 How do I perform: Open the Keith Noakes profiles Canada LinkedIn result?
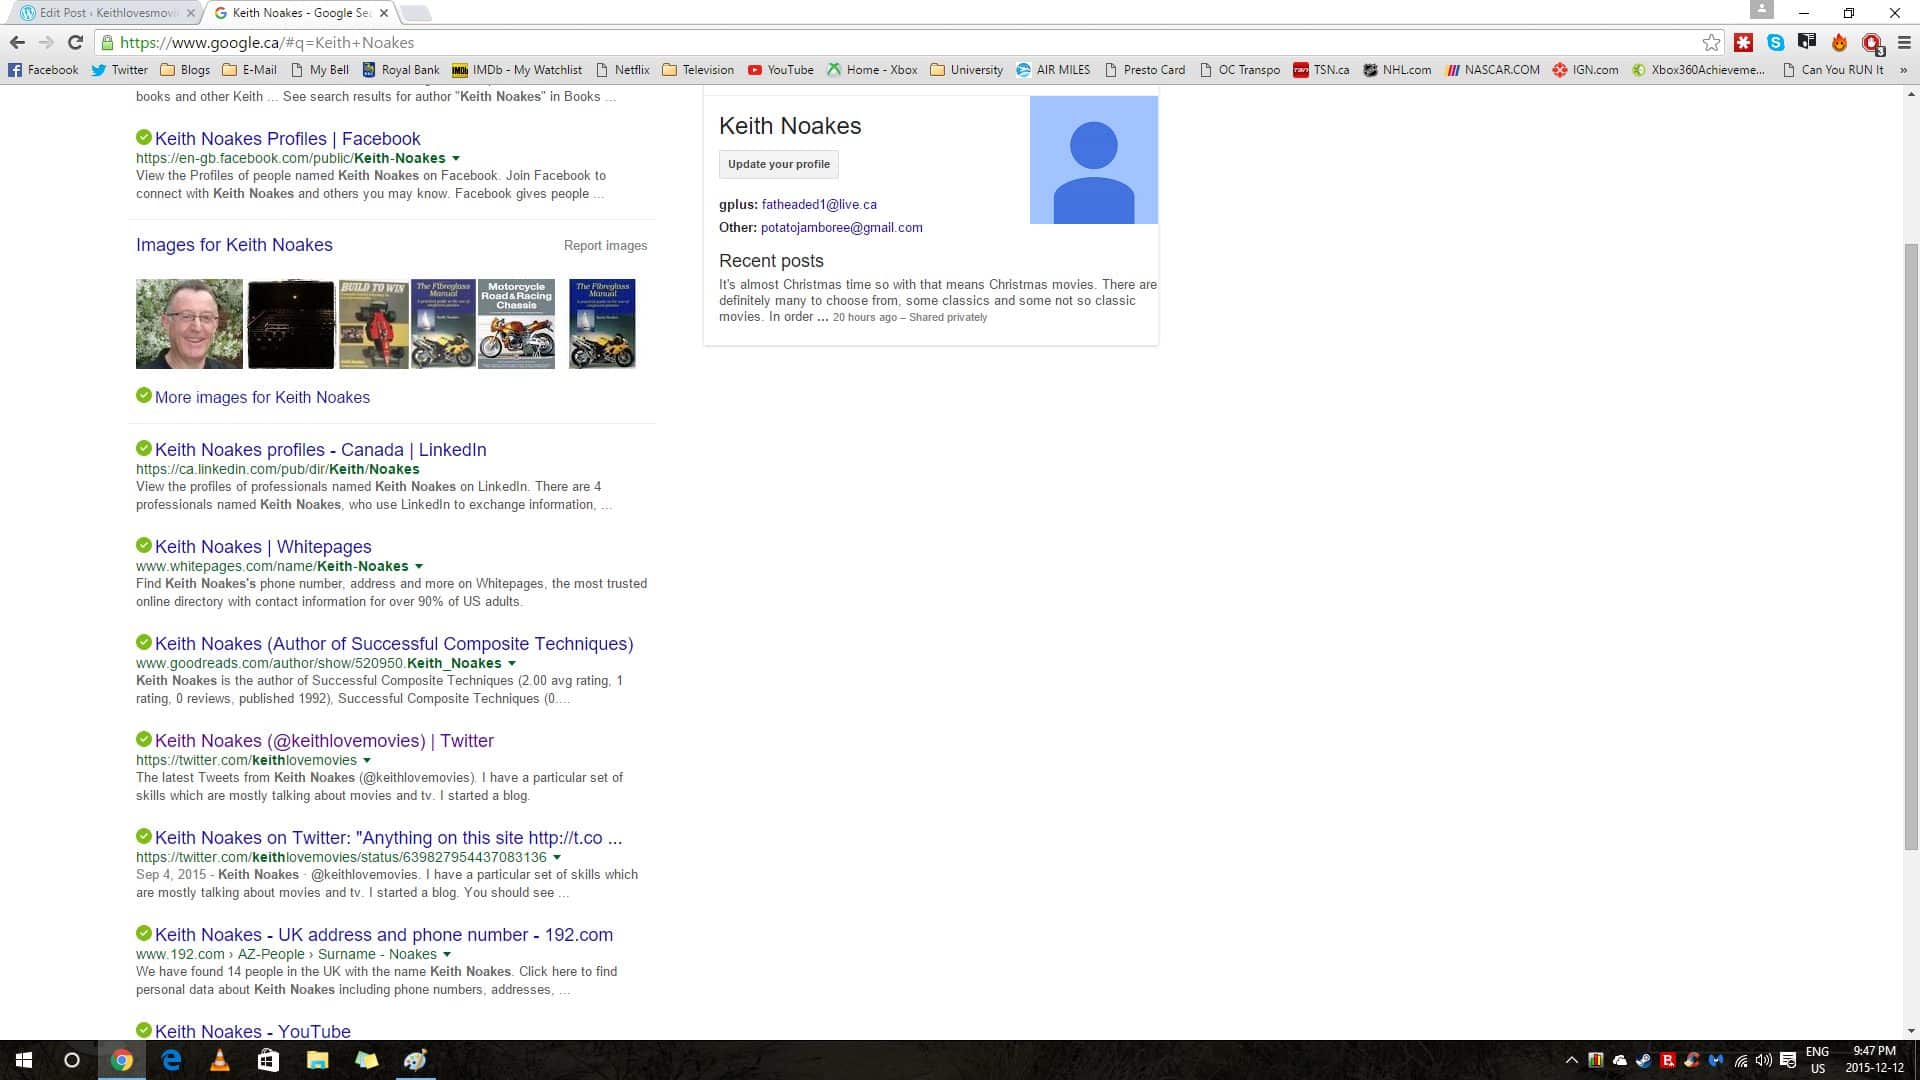coord(319,449)
